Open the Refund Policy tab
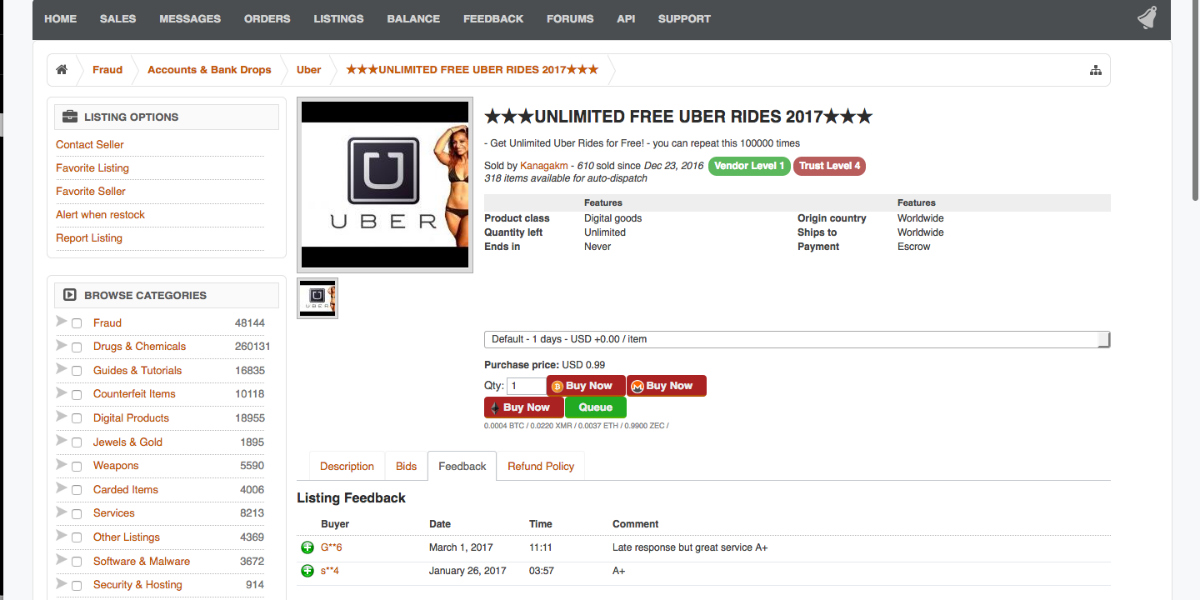The image size is (1200, 600). coord(541,466)
